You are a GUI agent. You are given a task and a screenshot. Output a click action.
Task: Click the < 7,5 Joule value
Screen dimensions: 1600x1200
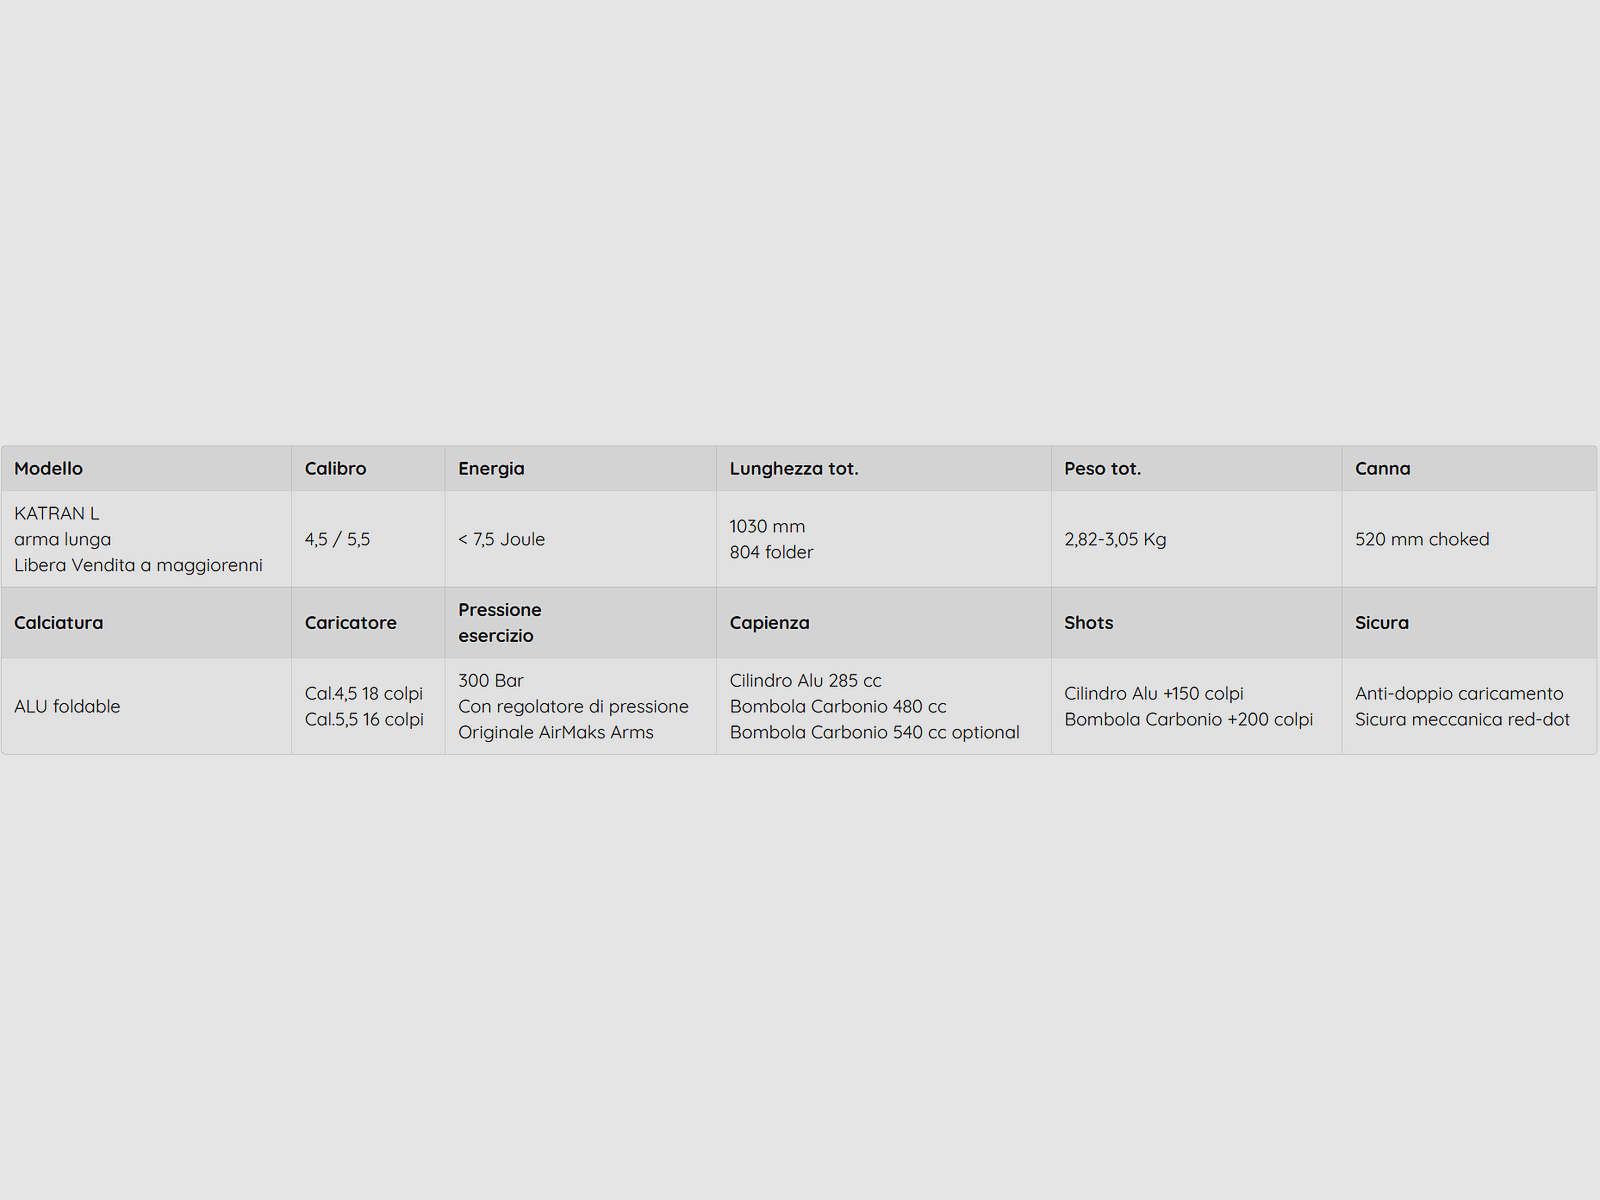[x=580, y=539]
